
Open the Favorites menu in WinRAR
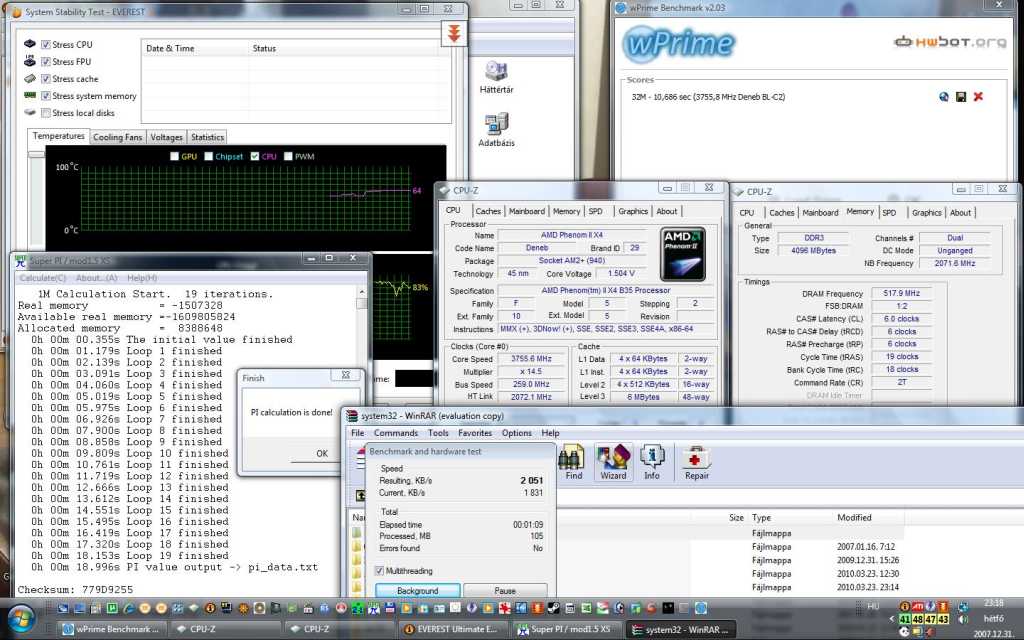point(475,433)
